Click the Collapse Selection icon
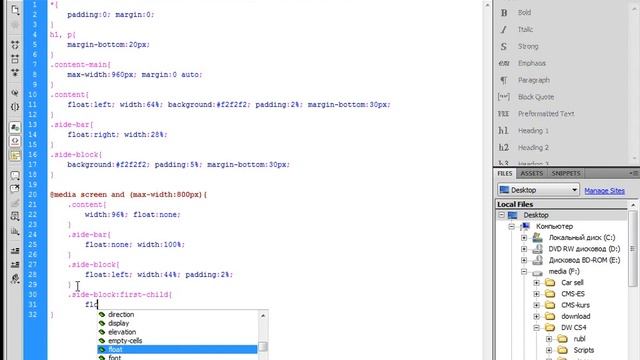640x360 pixels. point(15,59)
